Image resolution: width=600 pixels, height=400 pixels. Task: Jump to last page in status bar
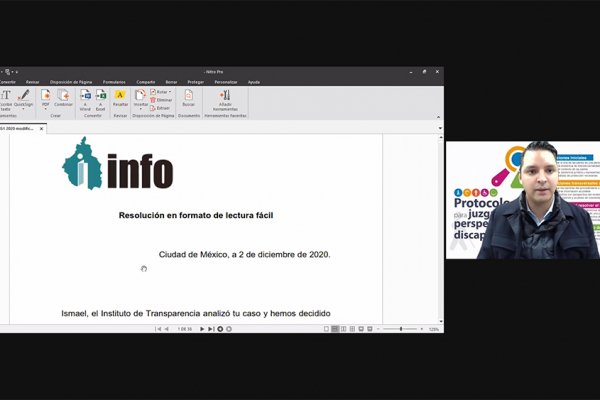211,329
